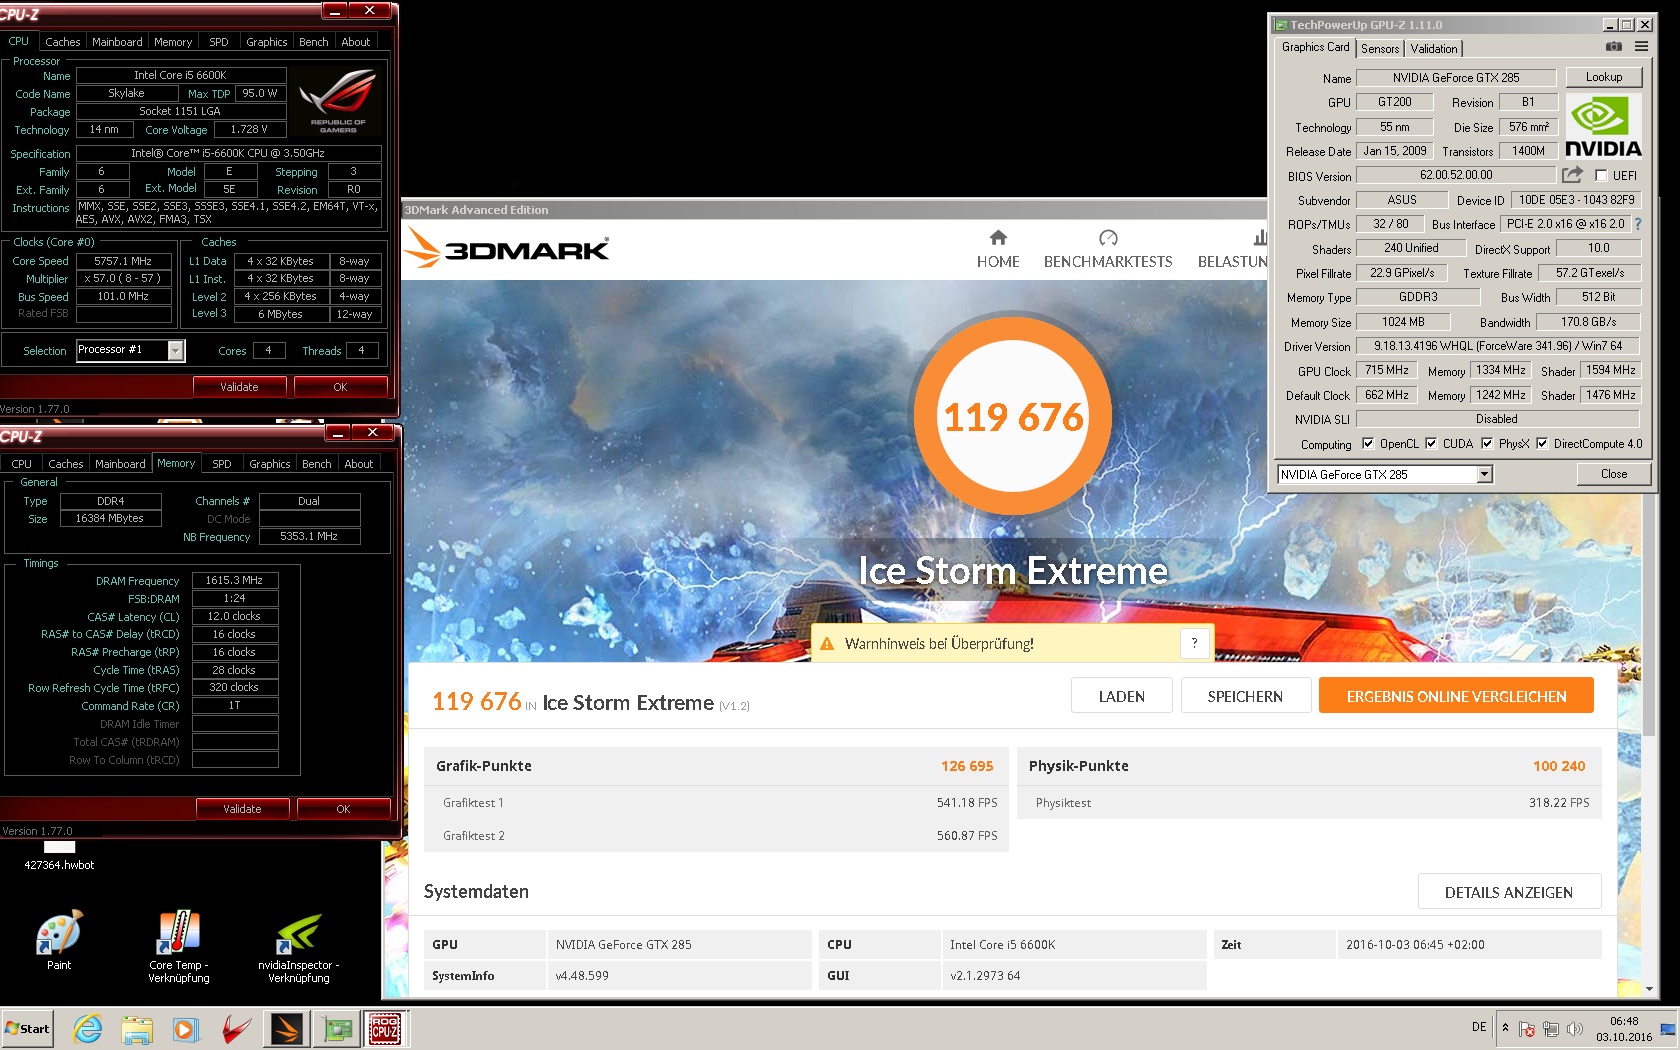Open Bench tab in bottom CPU-Z window
The width and height of the screenshot is (1680, 1050).
click(x=317, y=464)
